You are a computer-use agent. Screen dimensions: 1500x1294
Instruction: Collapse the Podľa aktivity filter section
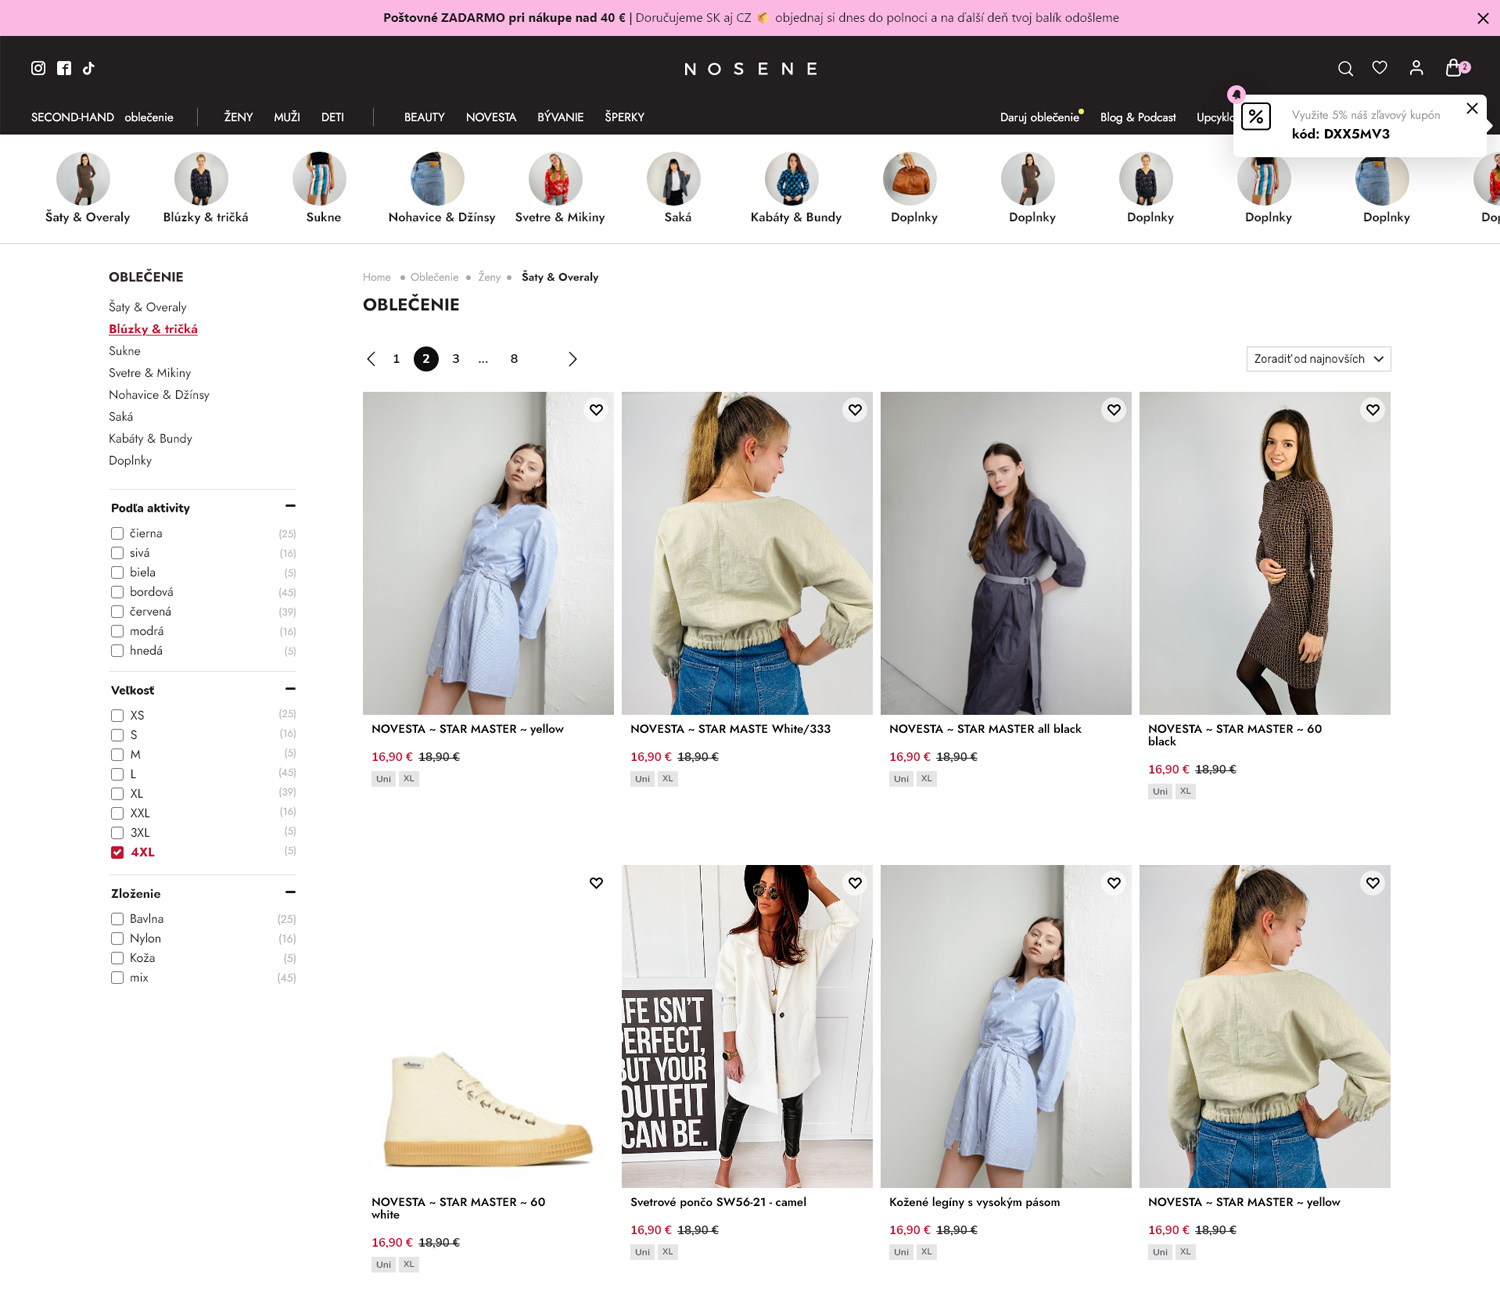(x=290, y=506)
